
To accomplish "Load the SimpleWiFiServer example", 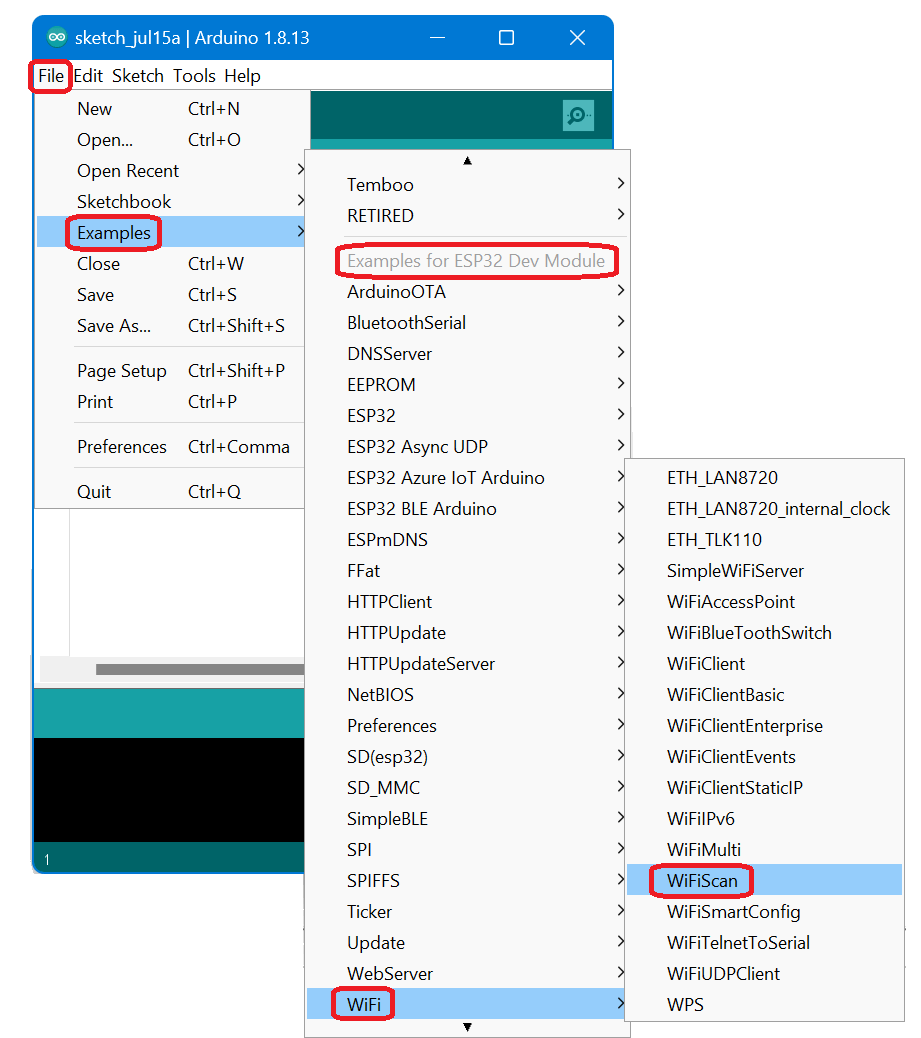I will pos(765,571).
